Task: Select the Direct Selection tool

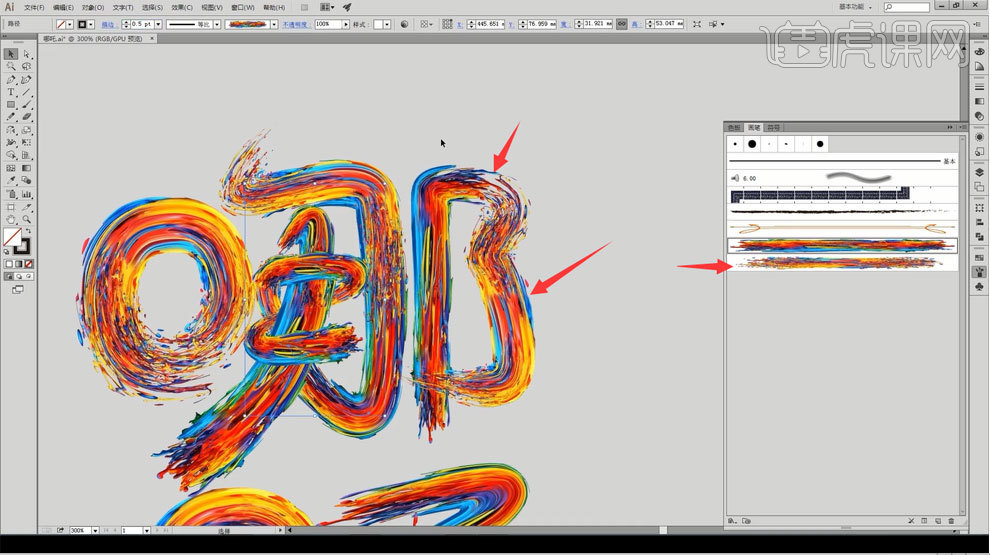Action: click(27, 54)
